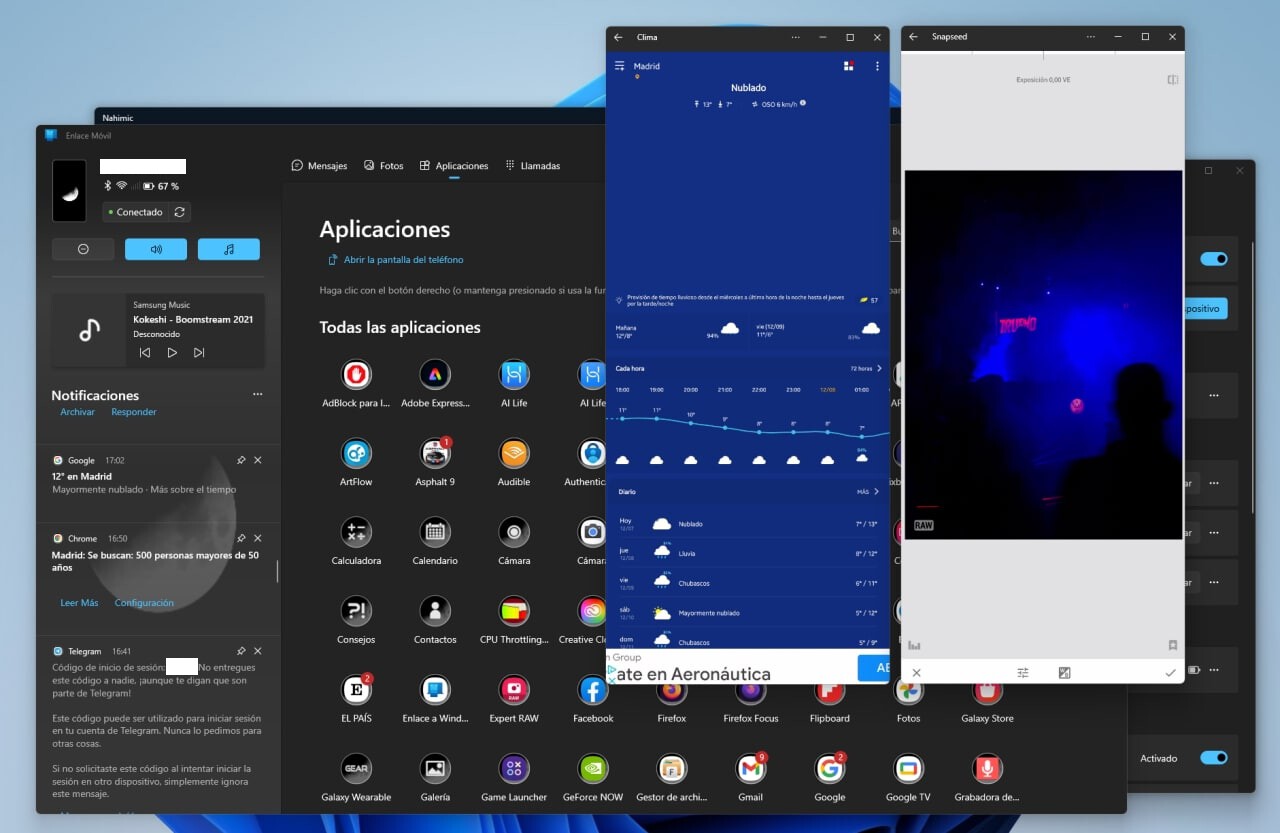1280x833 pixels.
Task: Open the three-dot menu in Clima
Action: 877,65
